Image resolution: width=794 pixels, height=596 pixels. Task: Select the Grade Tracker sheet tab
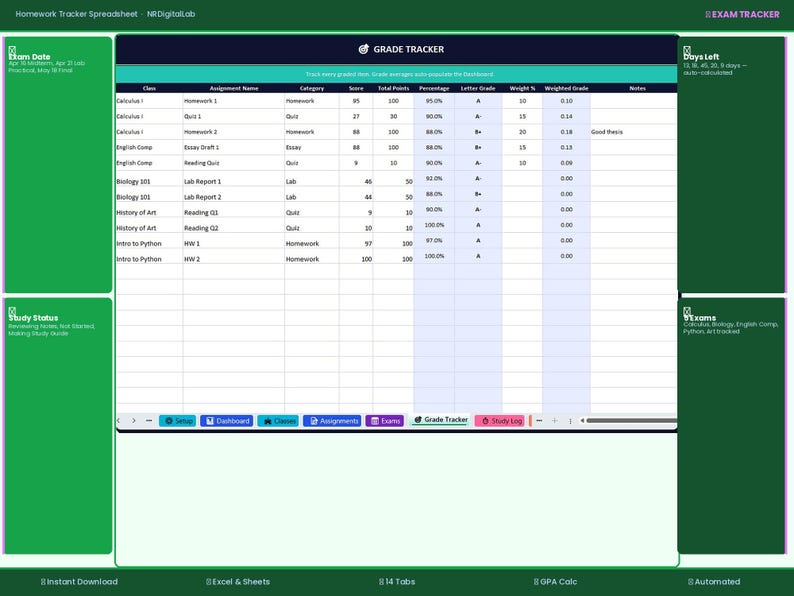440,420
